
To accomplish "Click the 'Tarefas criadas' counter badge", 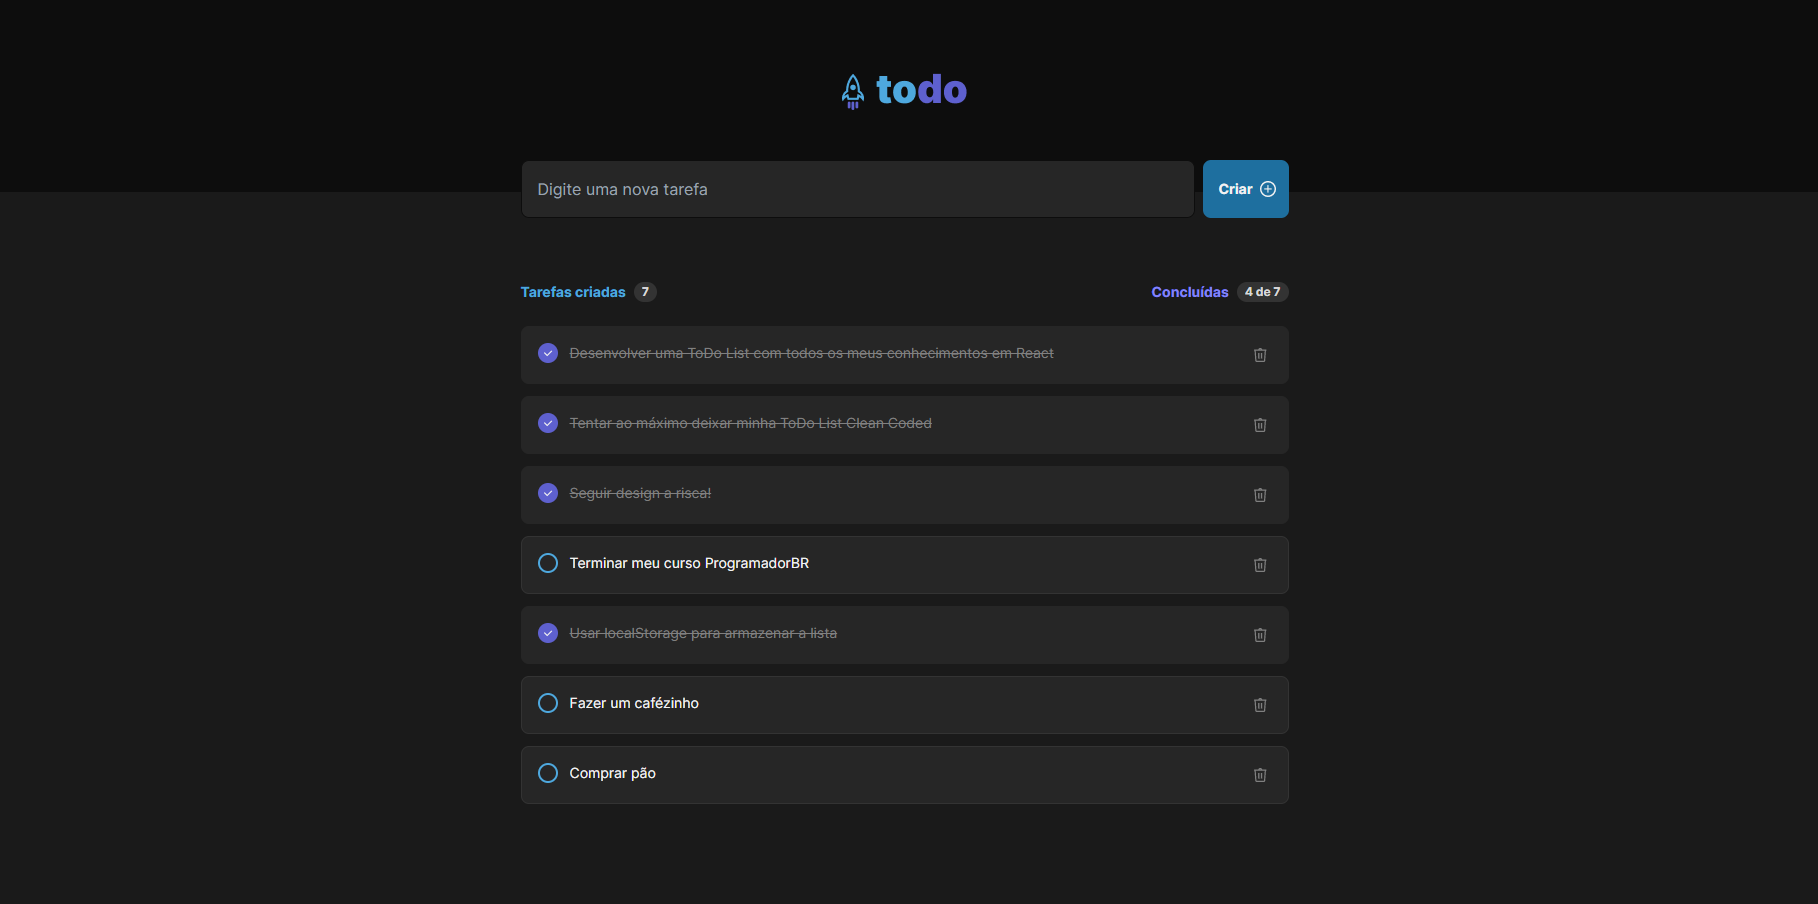I will coord(646,291).
